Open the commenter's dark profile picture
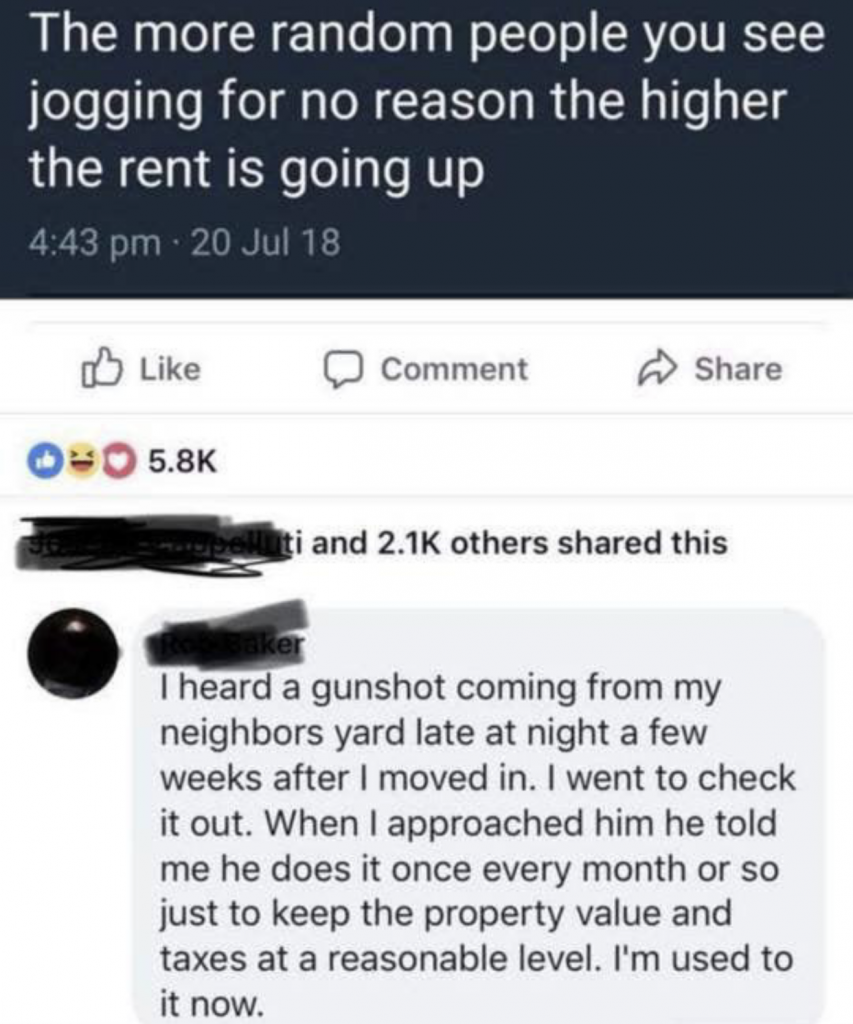 pos(72,653)
